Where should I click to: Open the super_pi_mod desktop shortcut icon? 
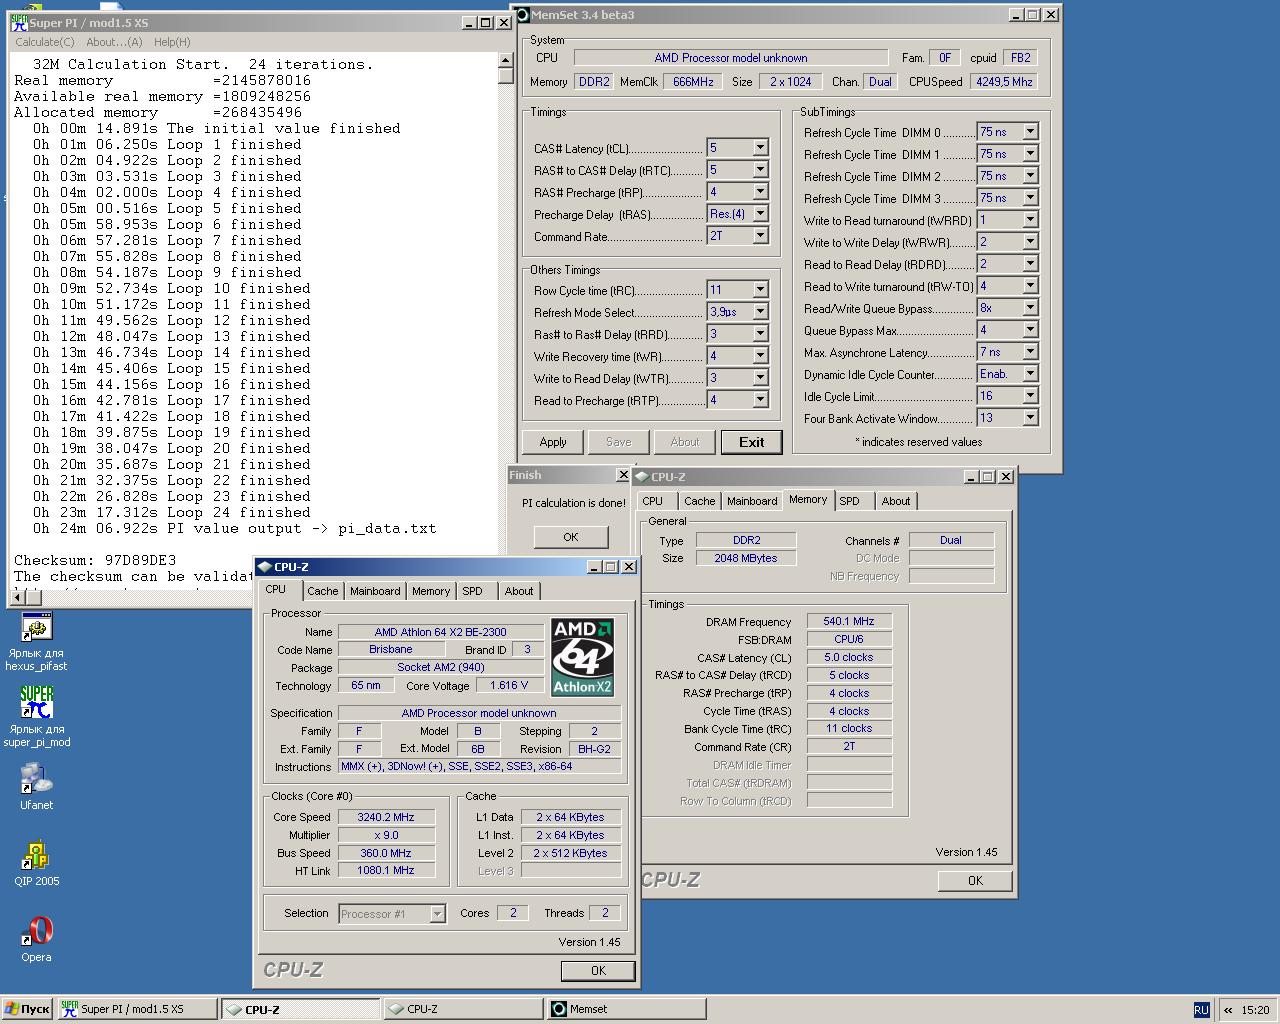[x=37, y=702]
